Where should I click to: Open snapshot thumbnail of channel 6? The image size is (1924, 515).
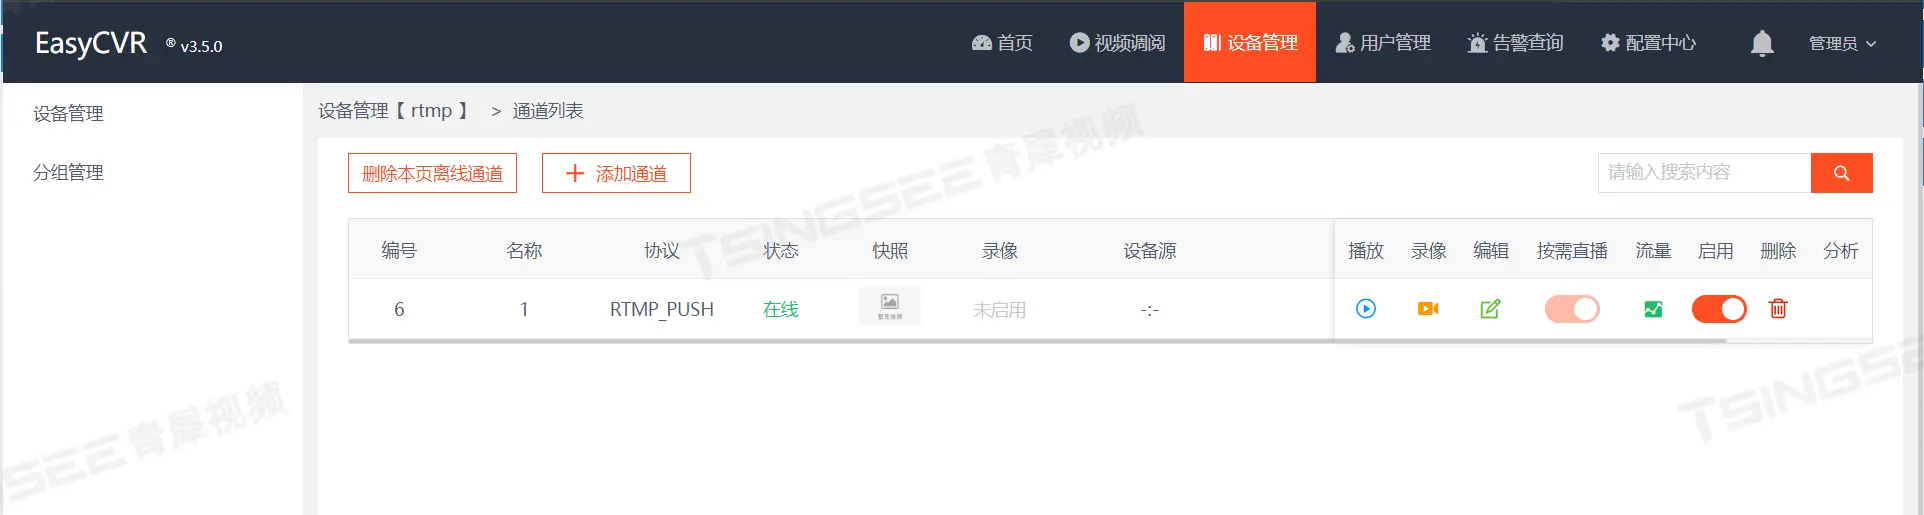click(x=889, y=307)
